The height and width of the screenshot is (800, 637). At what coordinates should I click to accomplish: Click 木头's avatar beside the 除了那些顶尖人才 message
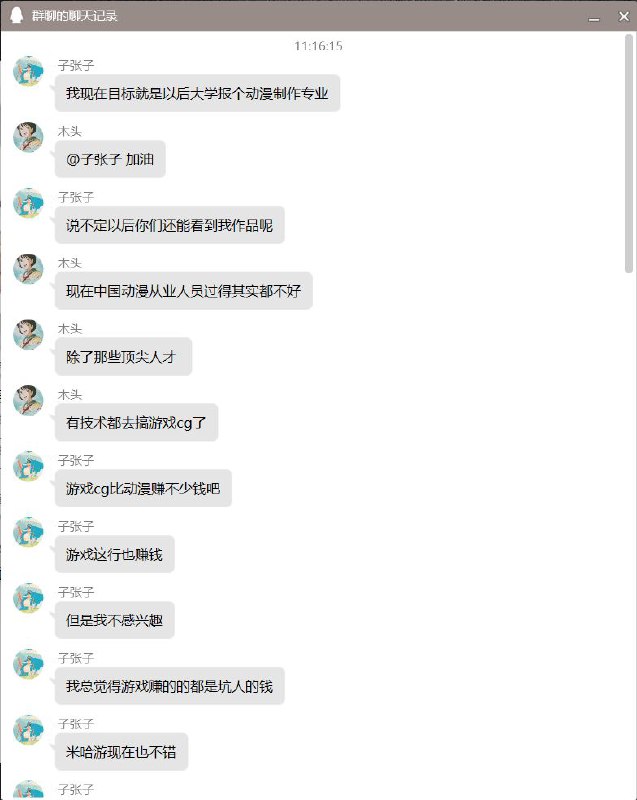click(x=28, y=335)
